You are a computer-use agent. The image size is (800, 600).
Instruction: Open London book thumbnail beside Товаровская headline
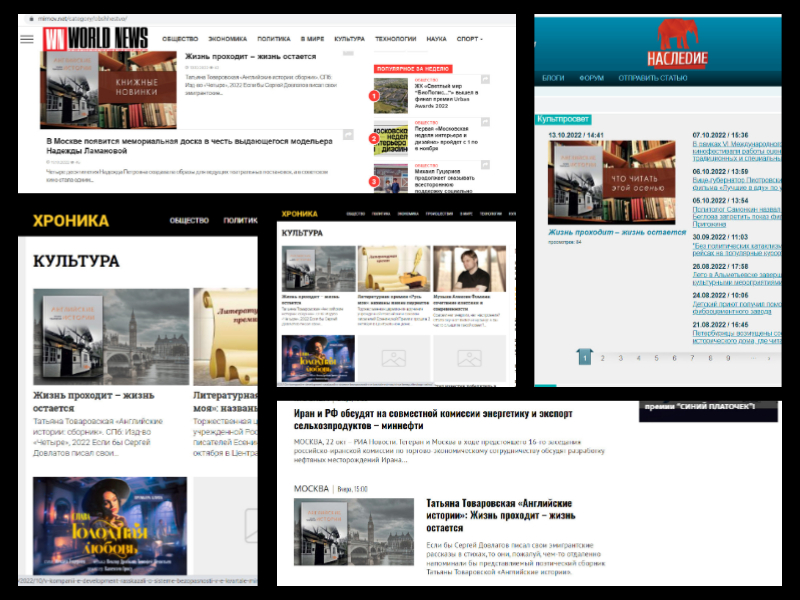coord(354,532)
